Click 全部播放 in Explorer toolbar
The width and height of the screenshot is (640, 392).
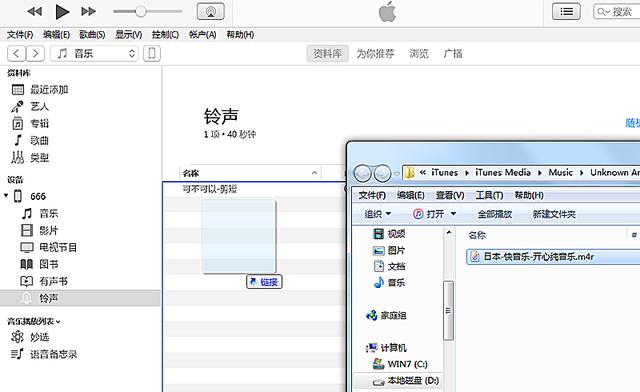pyautogui.click(x=495, y=214)
